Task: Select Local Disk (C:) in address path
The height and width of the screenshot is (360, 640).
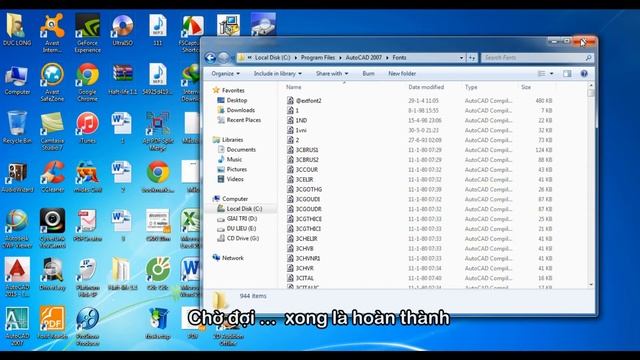Action: (x=272, y=58)
